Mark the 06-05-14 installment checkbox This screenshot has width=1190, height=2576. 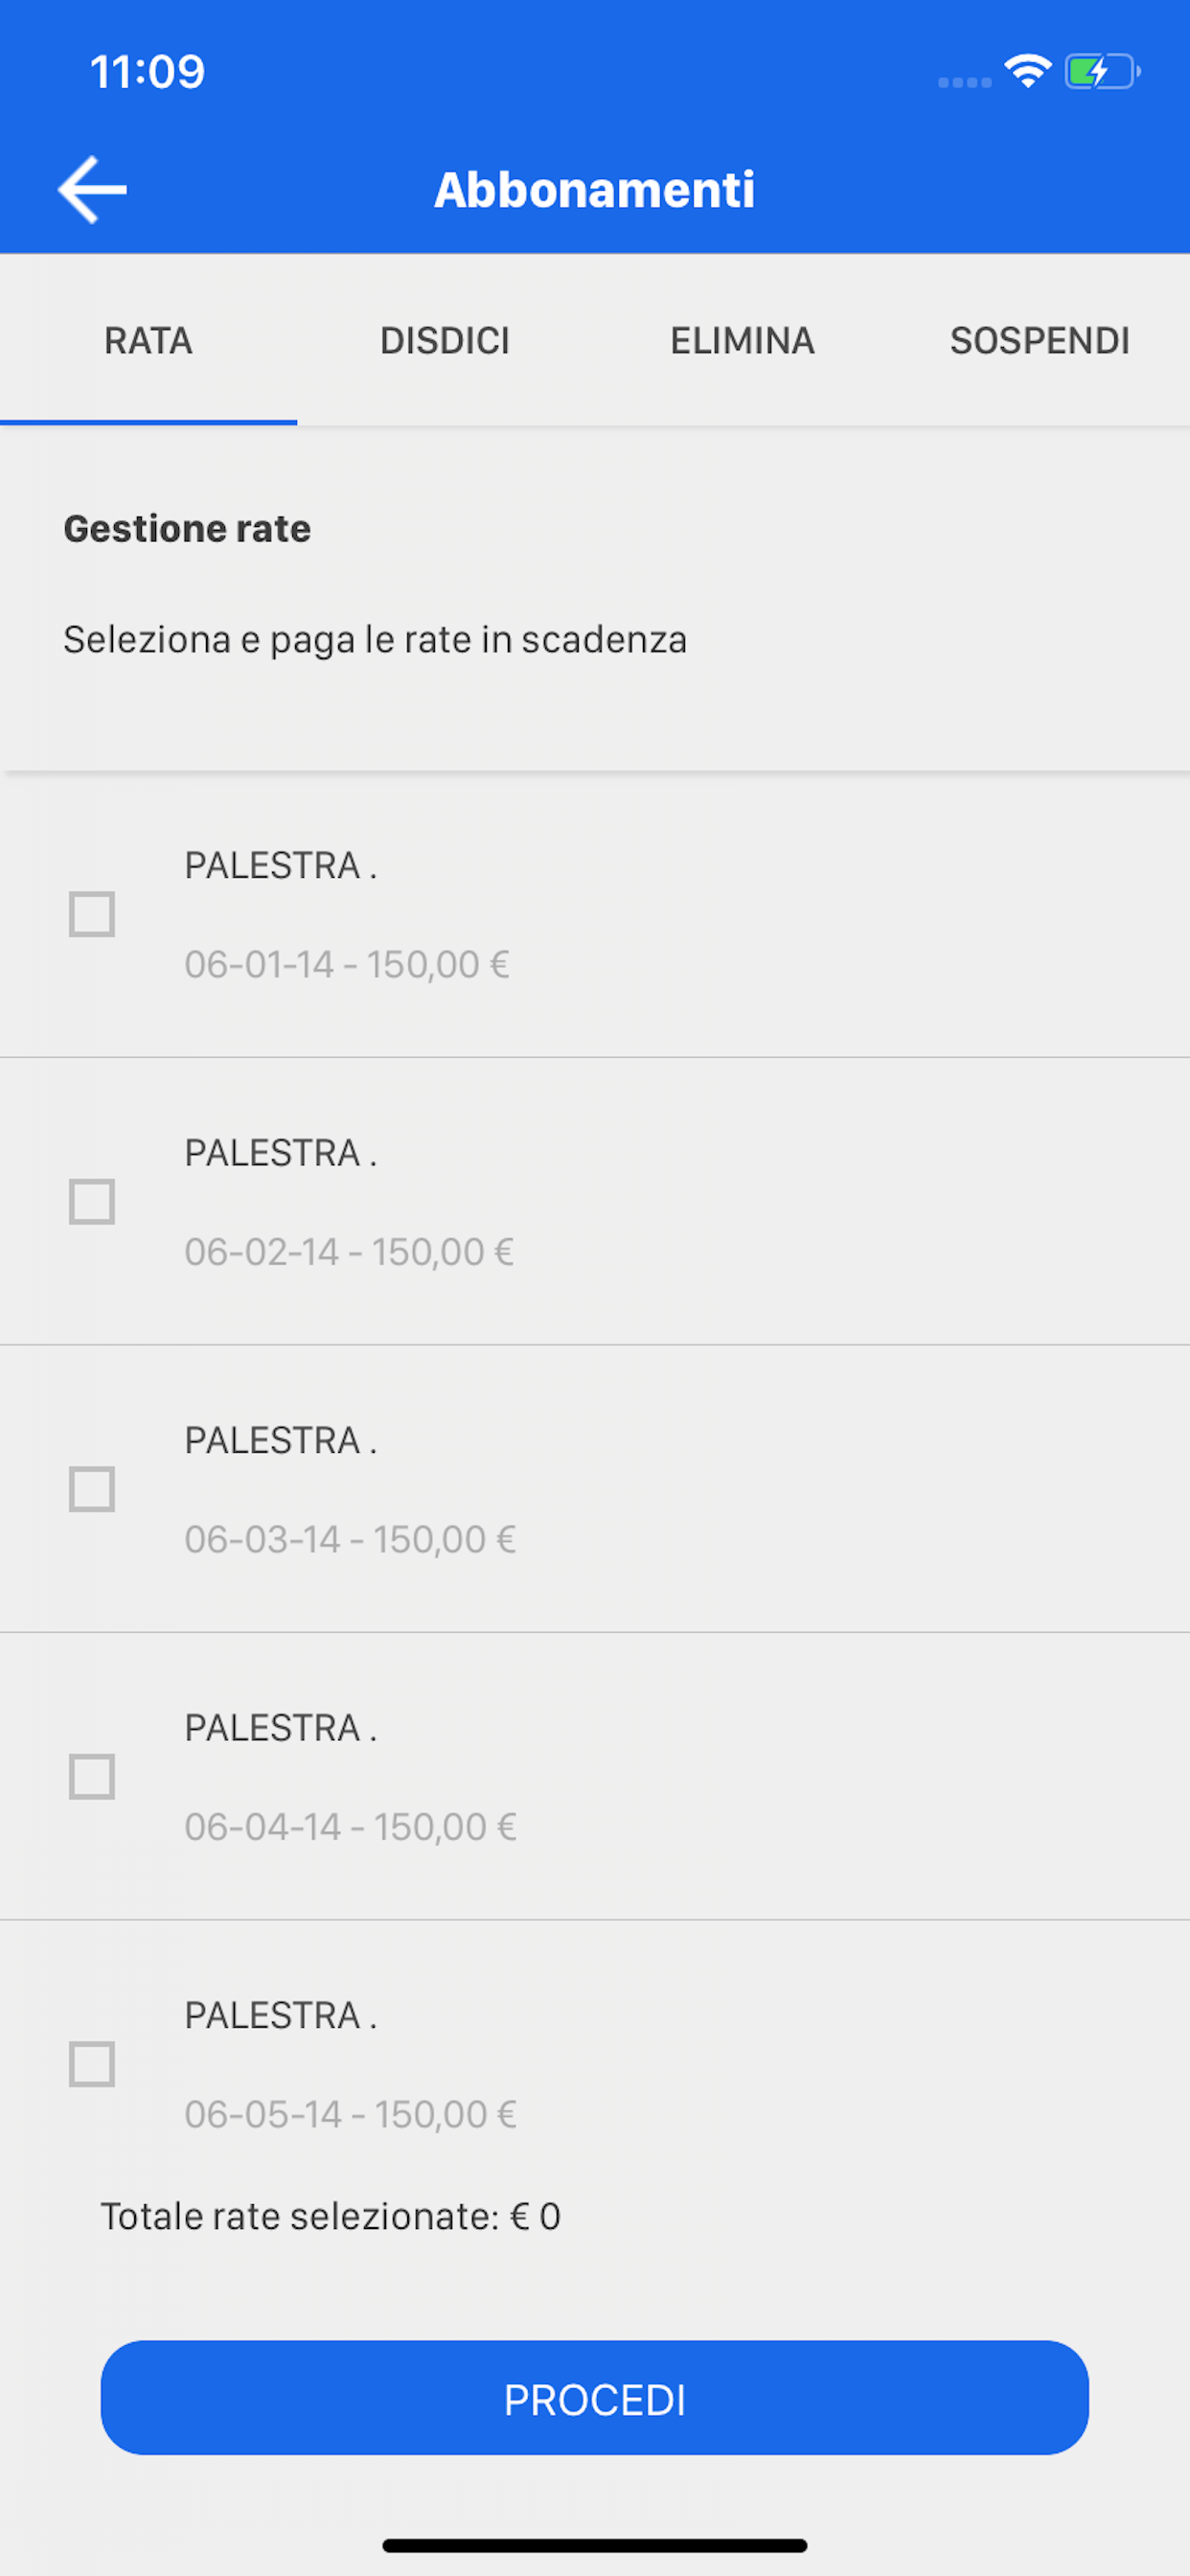pos(92,2064)
